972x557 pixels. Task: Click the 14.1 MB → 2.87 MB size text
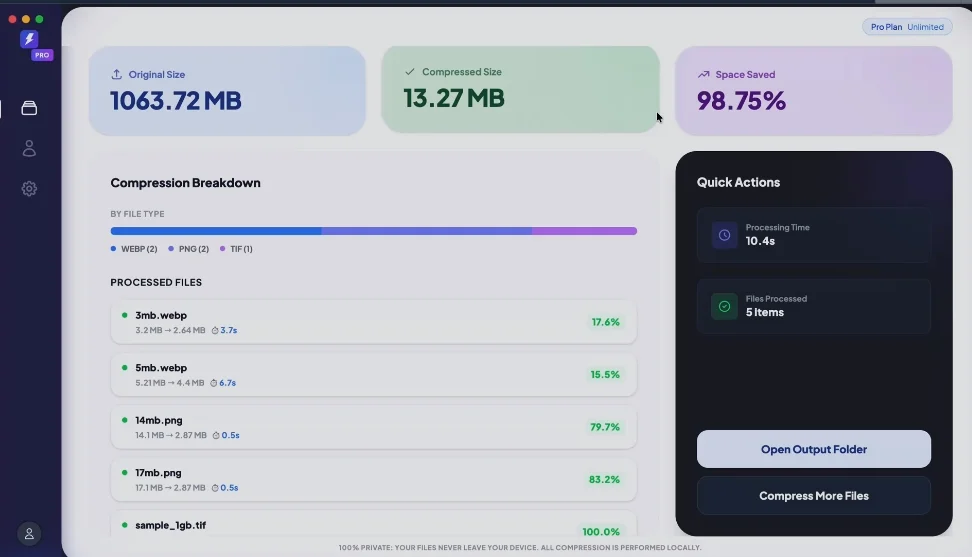click(x=171, y=436)
